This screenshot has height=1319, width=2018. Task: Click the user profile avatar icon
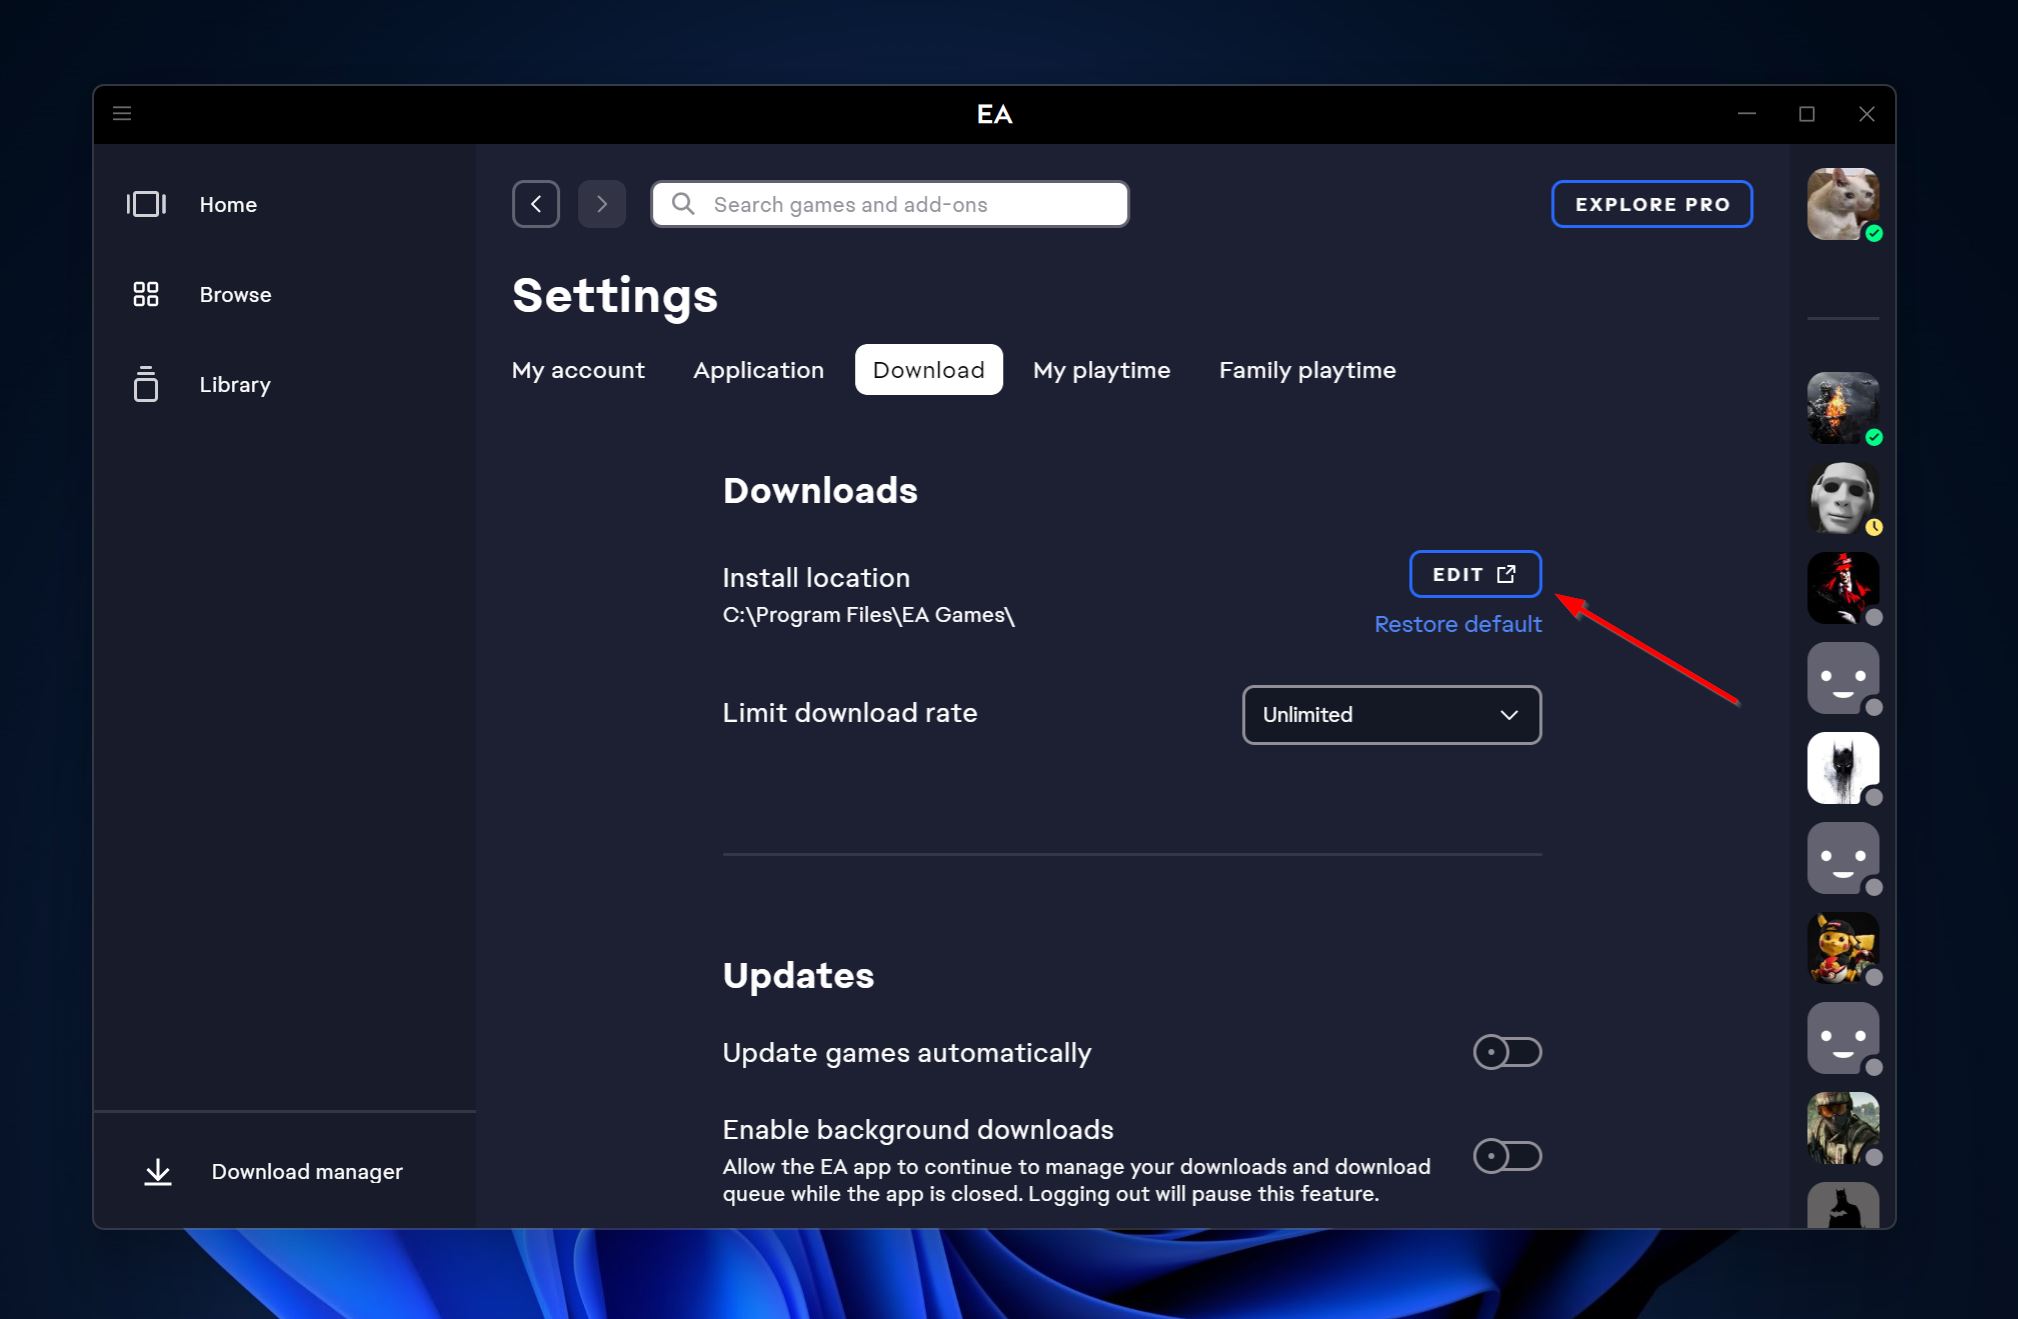click(1843, 203)
